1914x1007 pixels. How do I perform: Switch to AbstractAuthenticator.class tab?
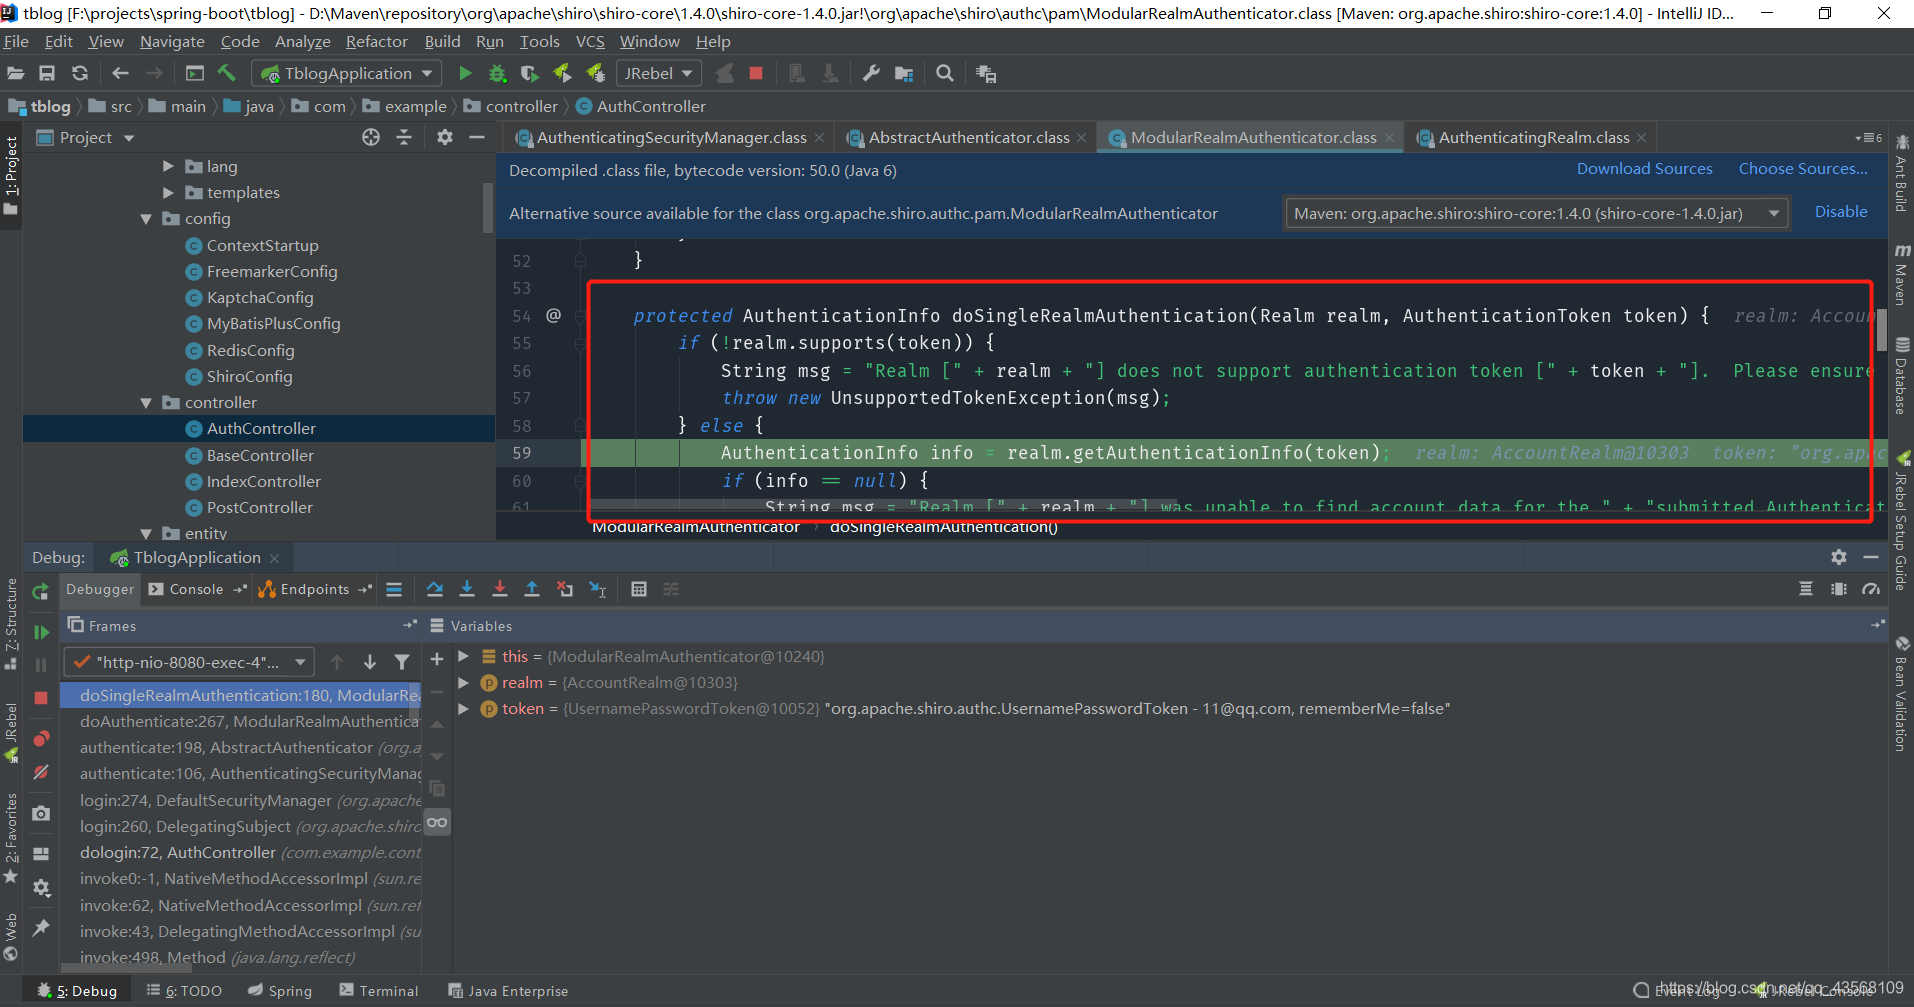pos(968,137)
